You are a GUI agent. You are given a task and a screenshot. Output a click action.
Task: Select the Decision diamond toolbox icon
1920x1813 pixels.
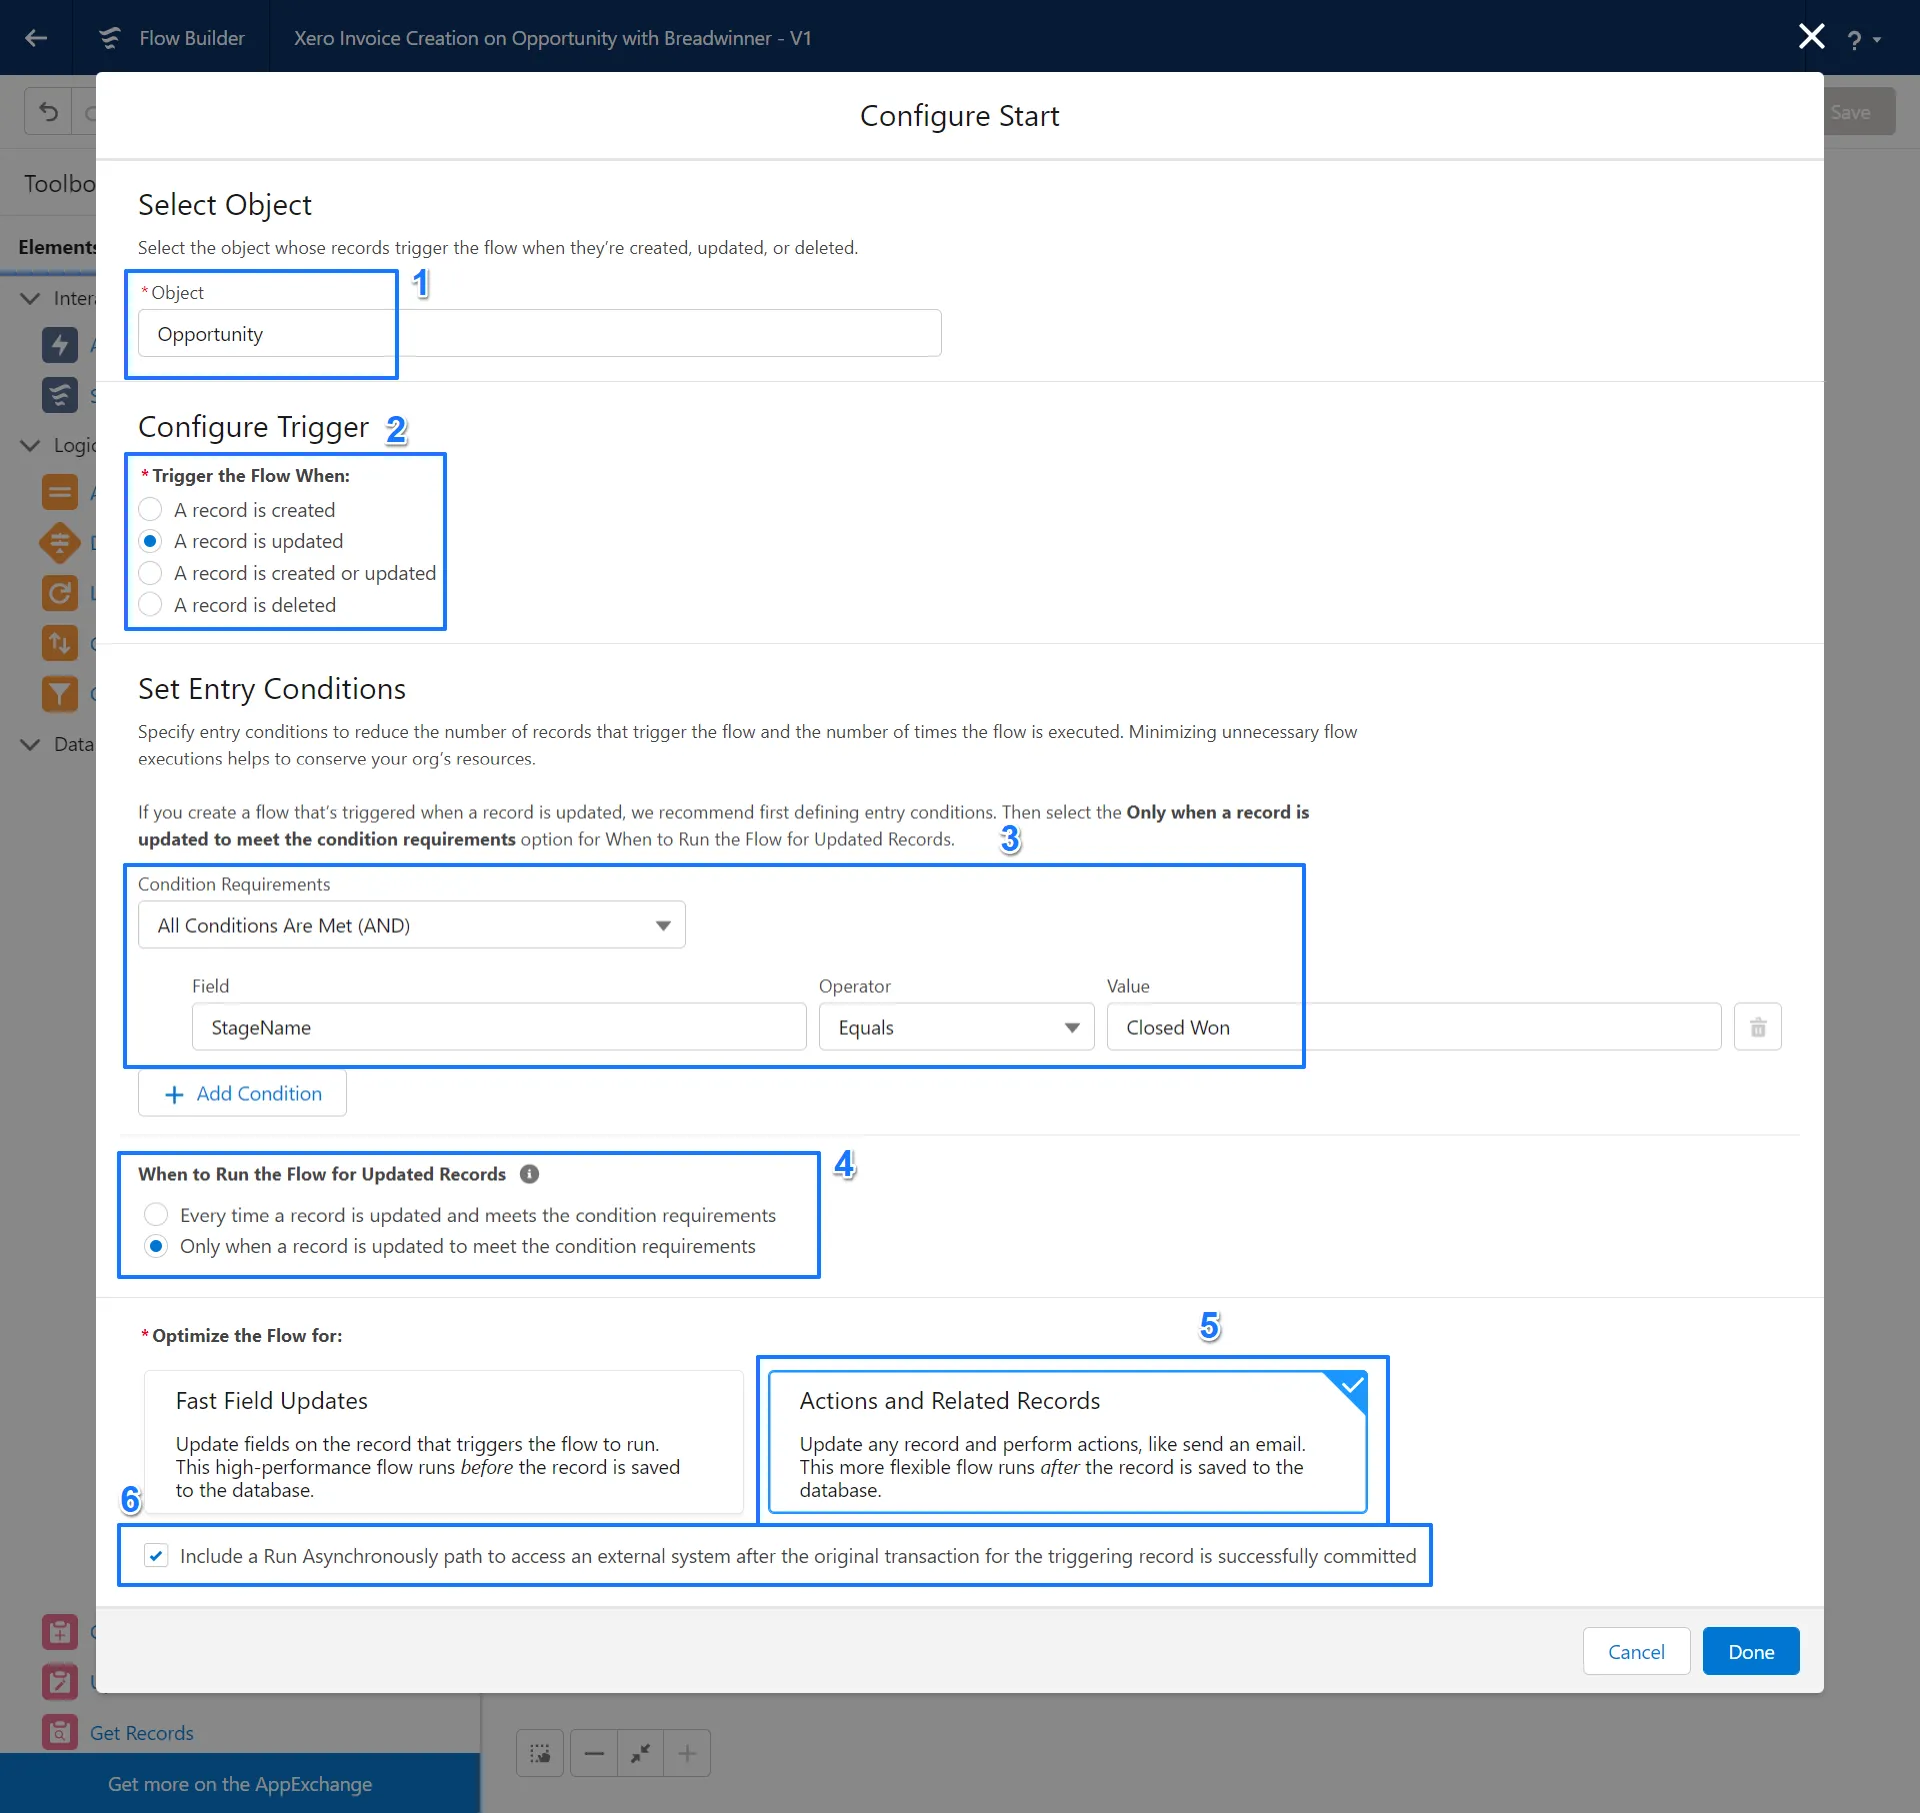click(60, 543)
